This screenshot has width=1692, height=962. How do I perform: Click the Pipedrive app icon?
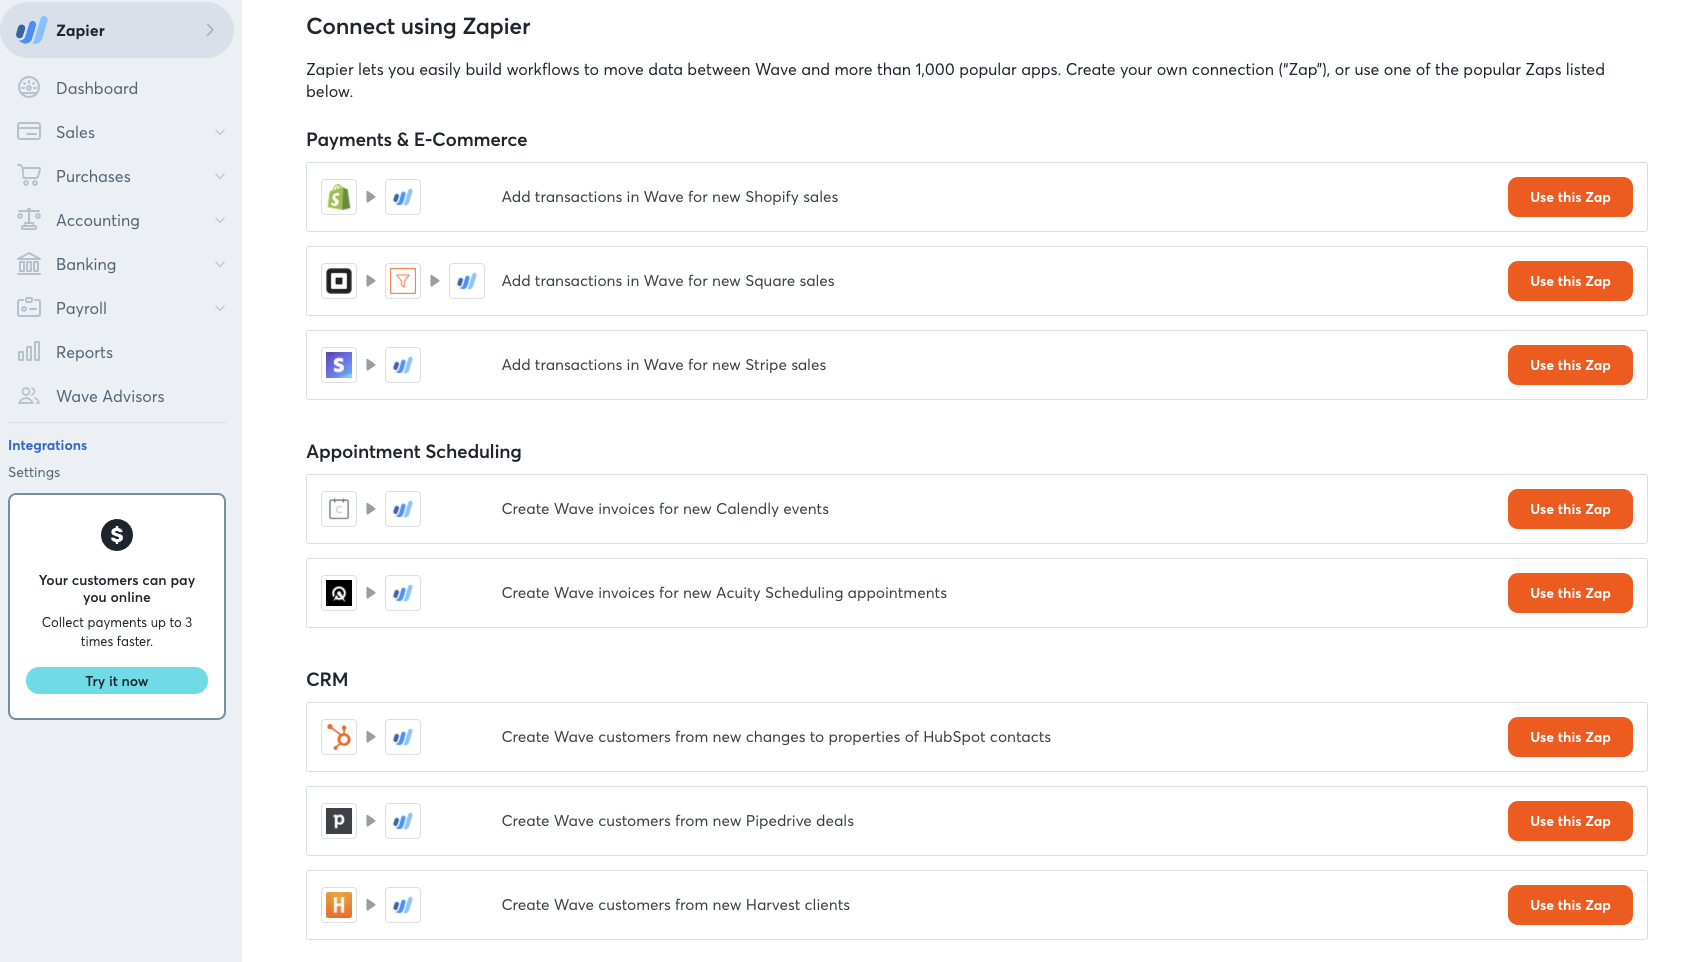pos(339,821)
